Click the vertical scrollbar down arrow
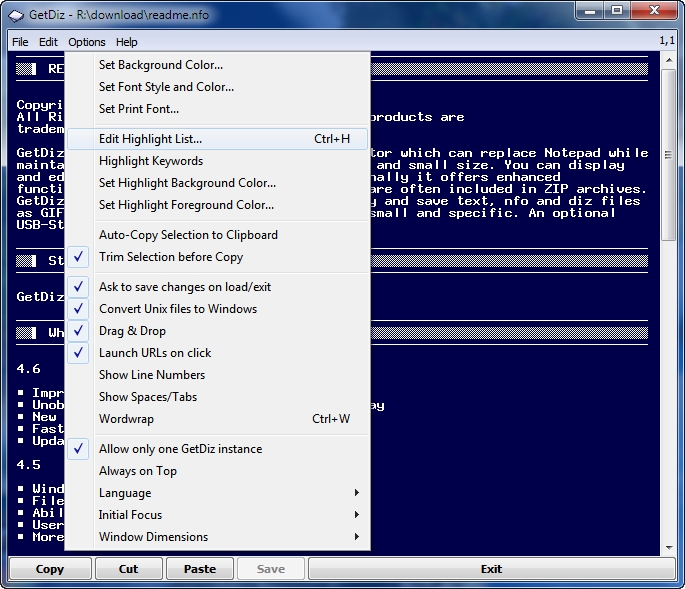685x589 pixels. [668, 548]
